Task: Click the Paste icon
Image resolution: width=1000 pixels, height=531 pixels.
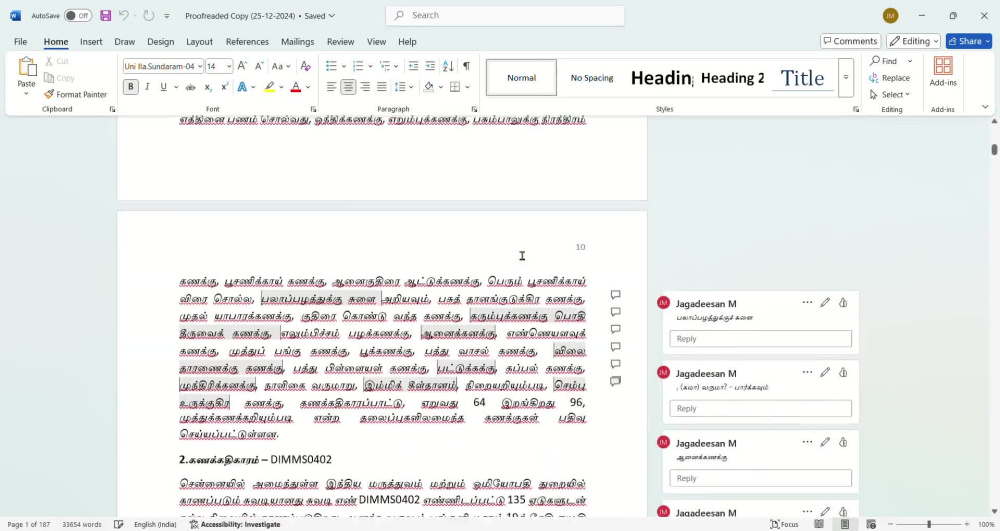Action: point(26,67)
